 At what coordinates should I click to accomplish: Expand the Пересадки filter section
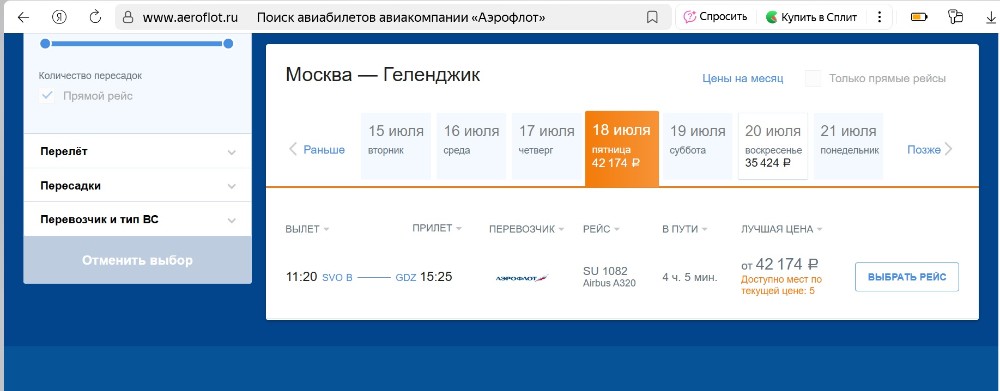[x=137, y=186]
